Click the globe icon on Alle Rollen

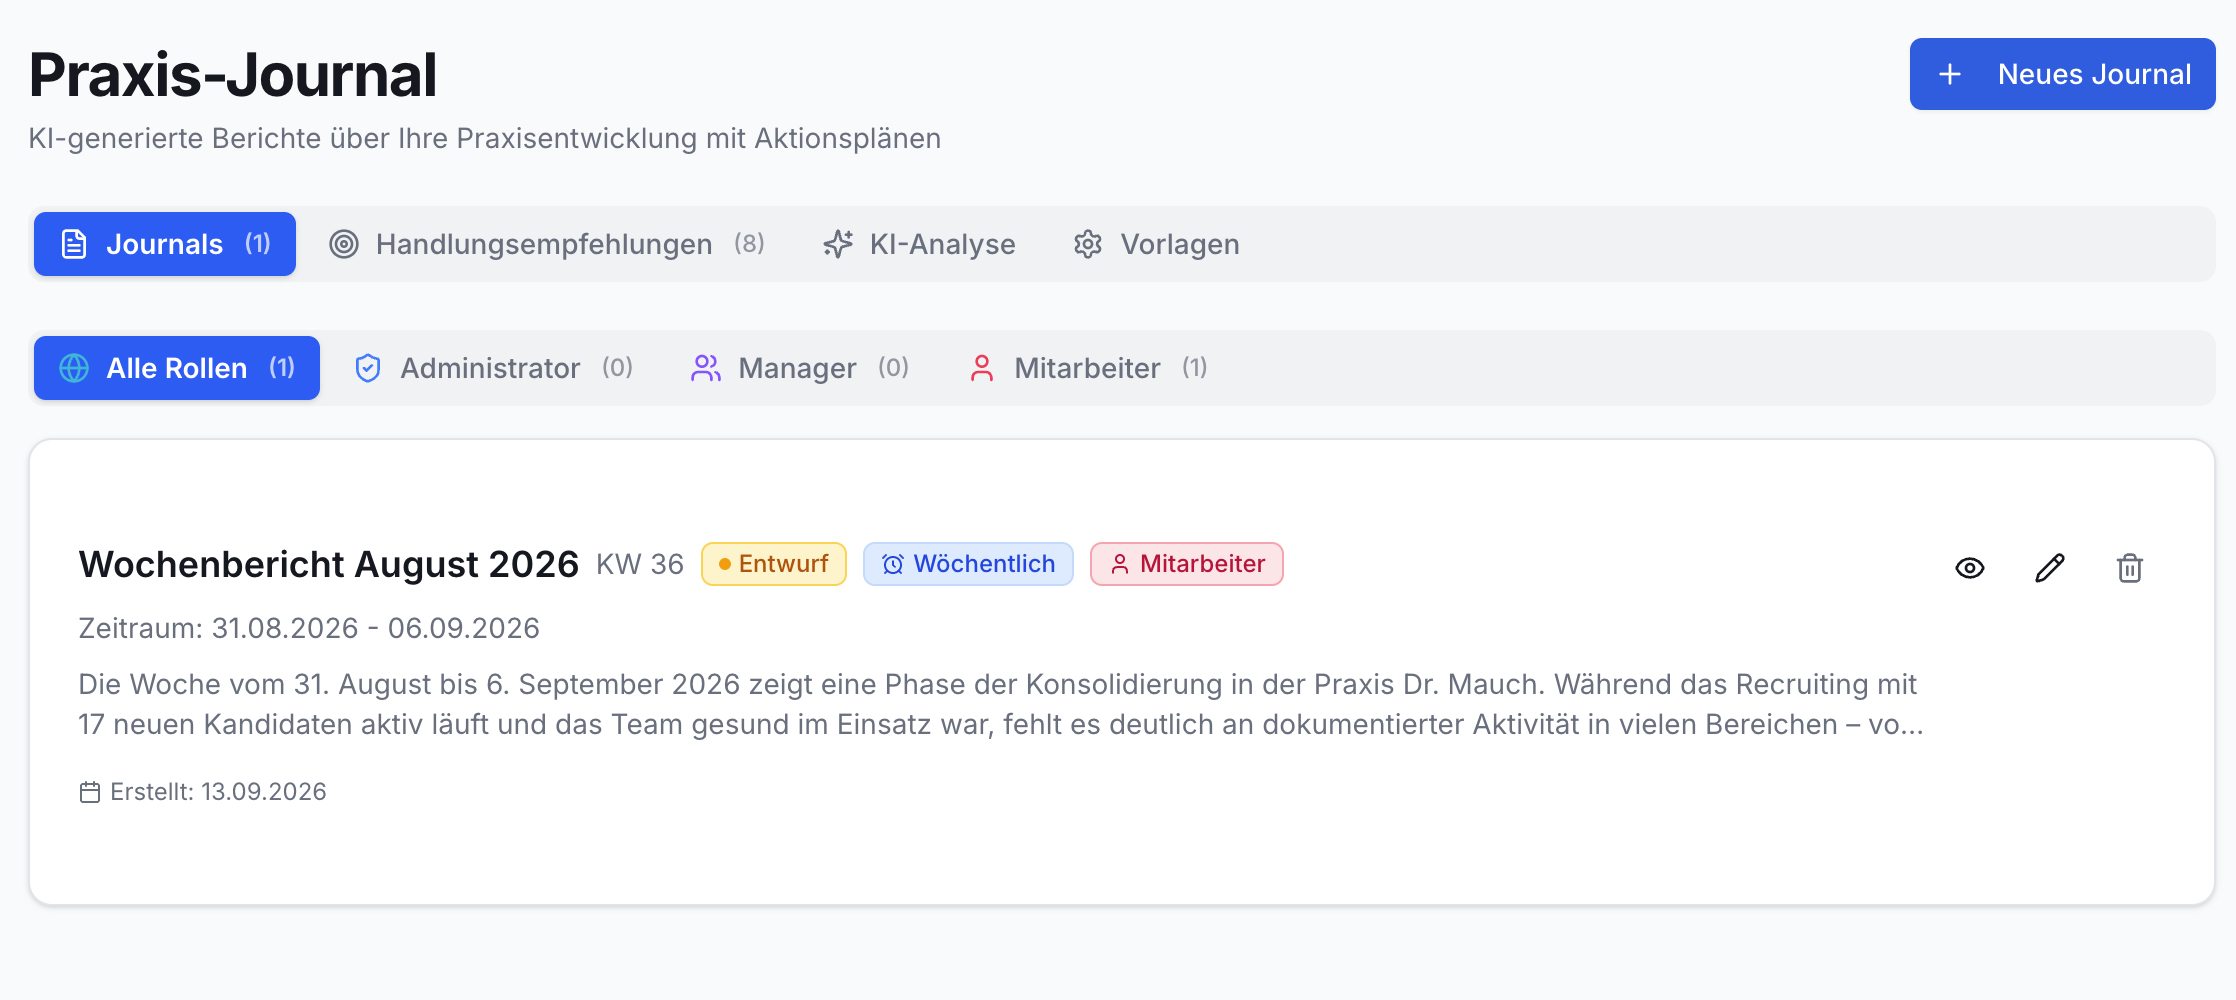(x=74, y=368)
